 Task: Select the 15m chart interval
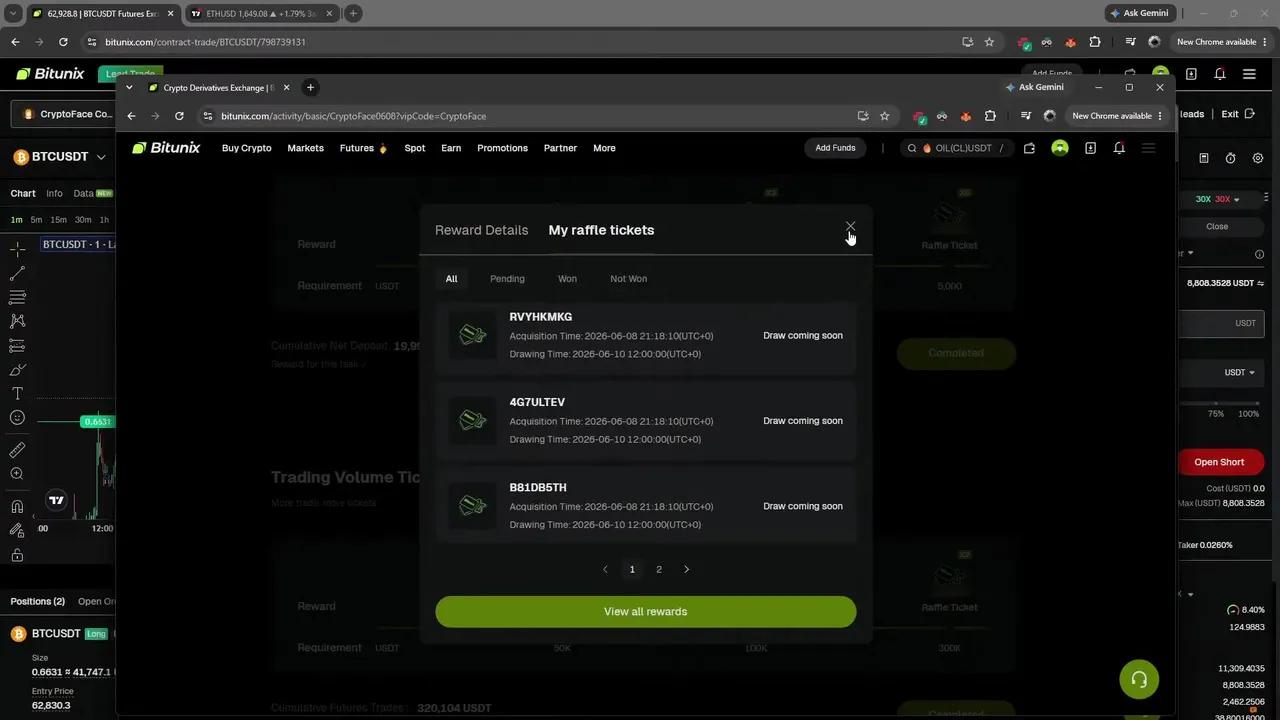coord(59,220)
